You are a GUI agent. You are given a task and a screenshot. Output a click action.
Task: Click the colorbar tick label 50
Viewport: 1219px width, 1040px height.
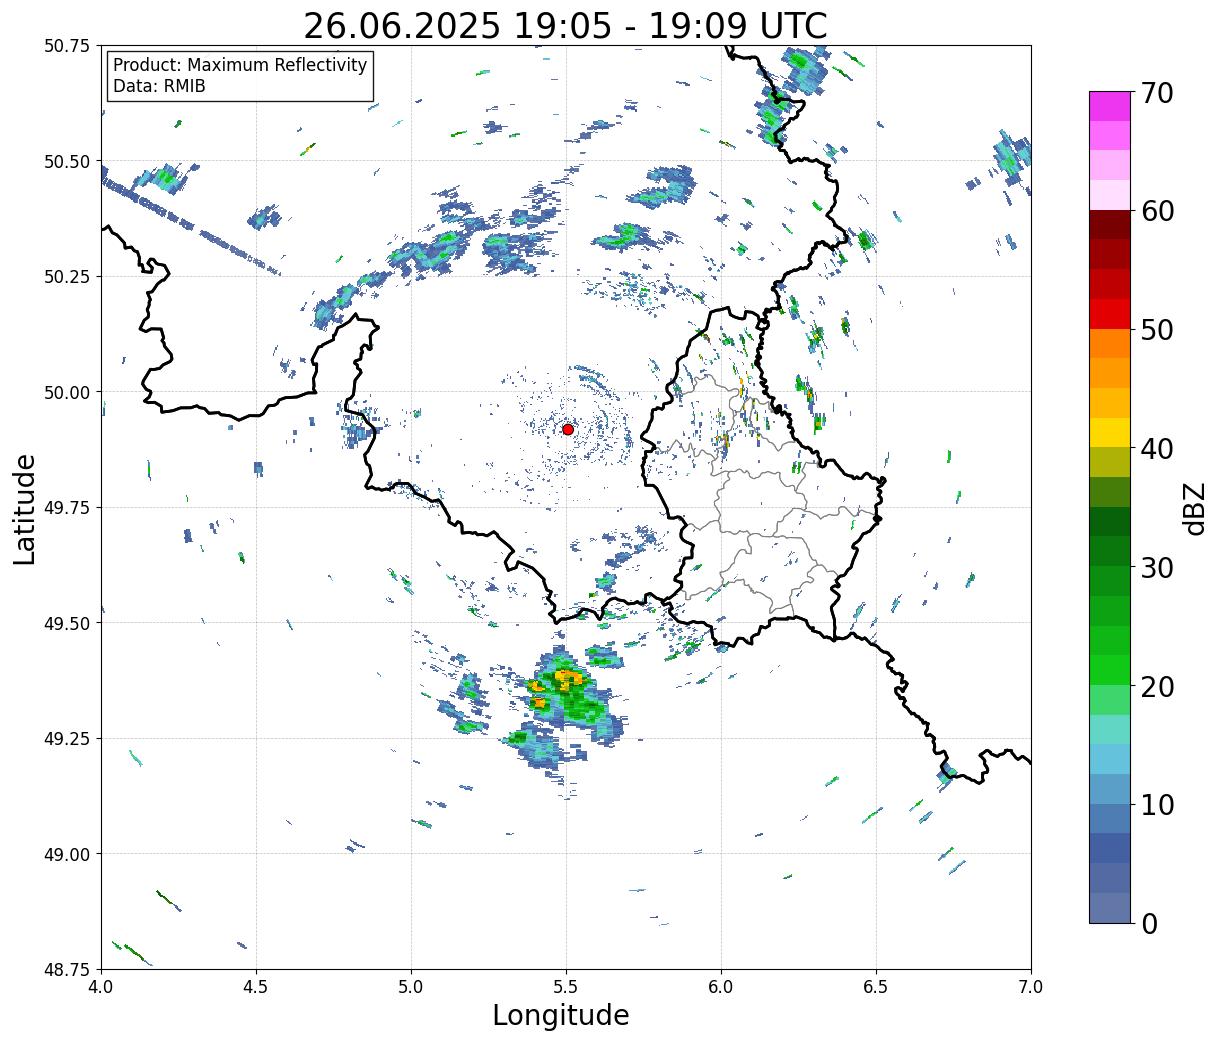pos(1157,330)
